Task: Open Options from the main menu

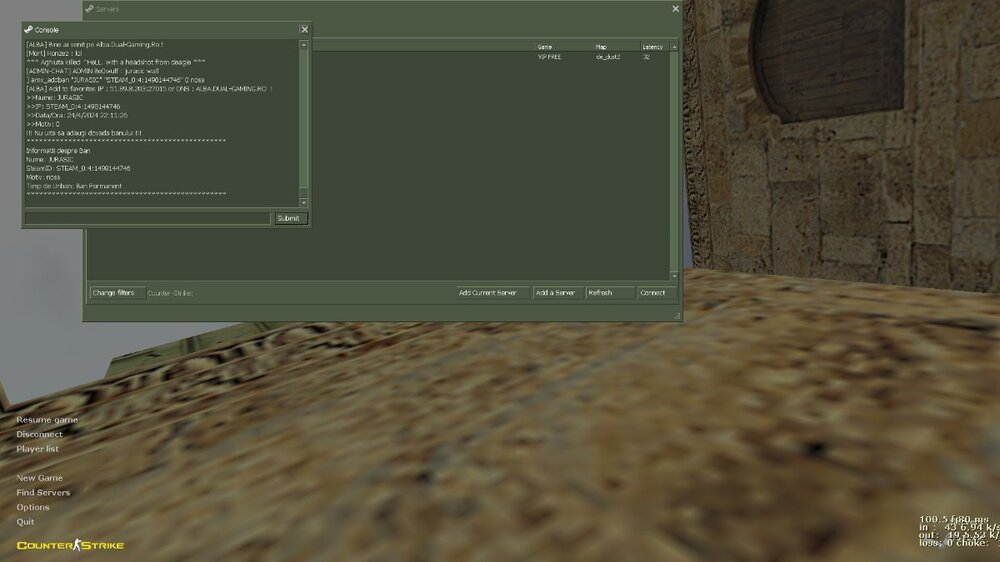Action: [x=33, y=507]
